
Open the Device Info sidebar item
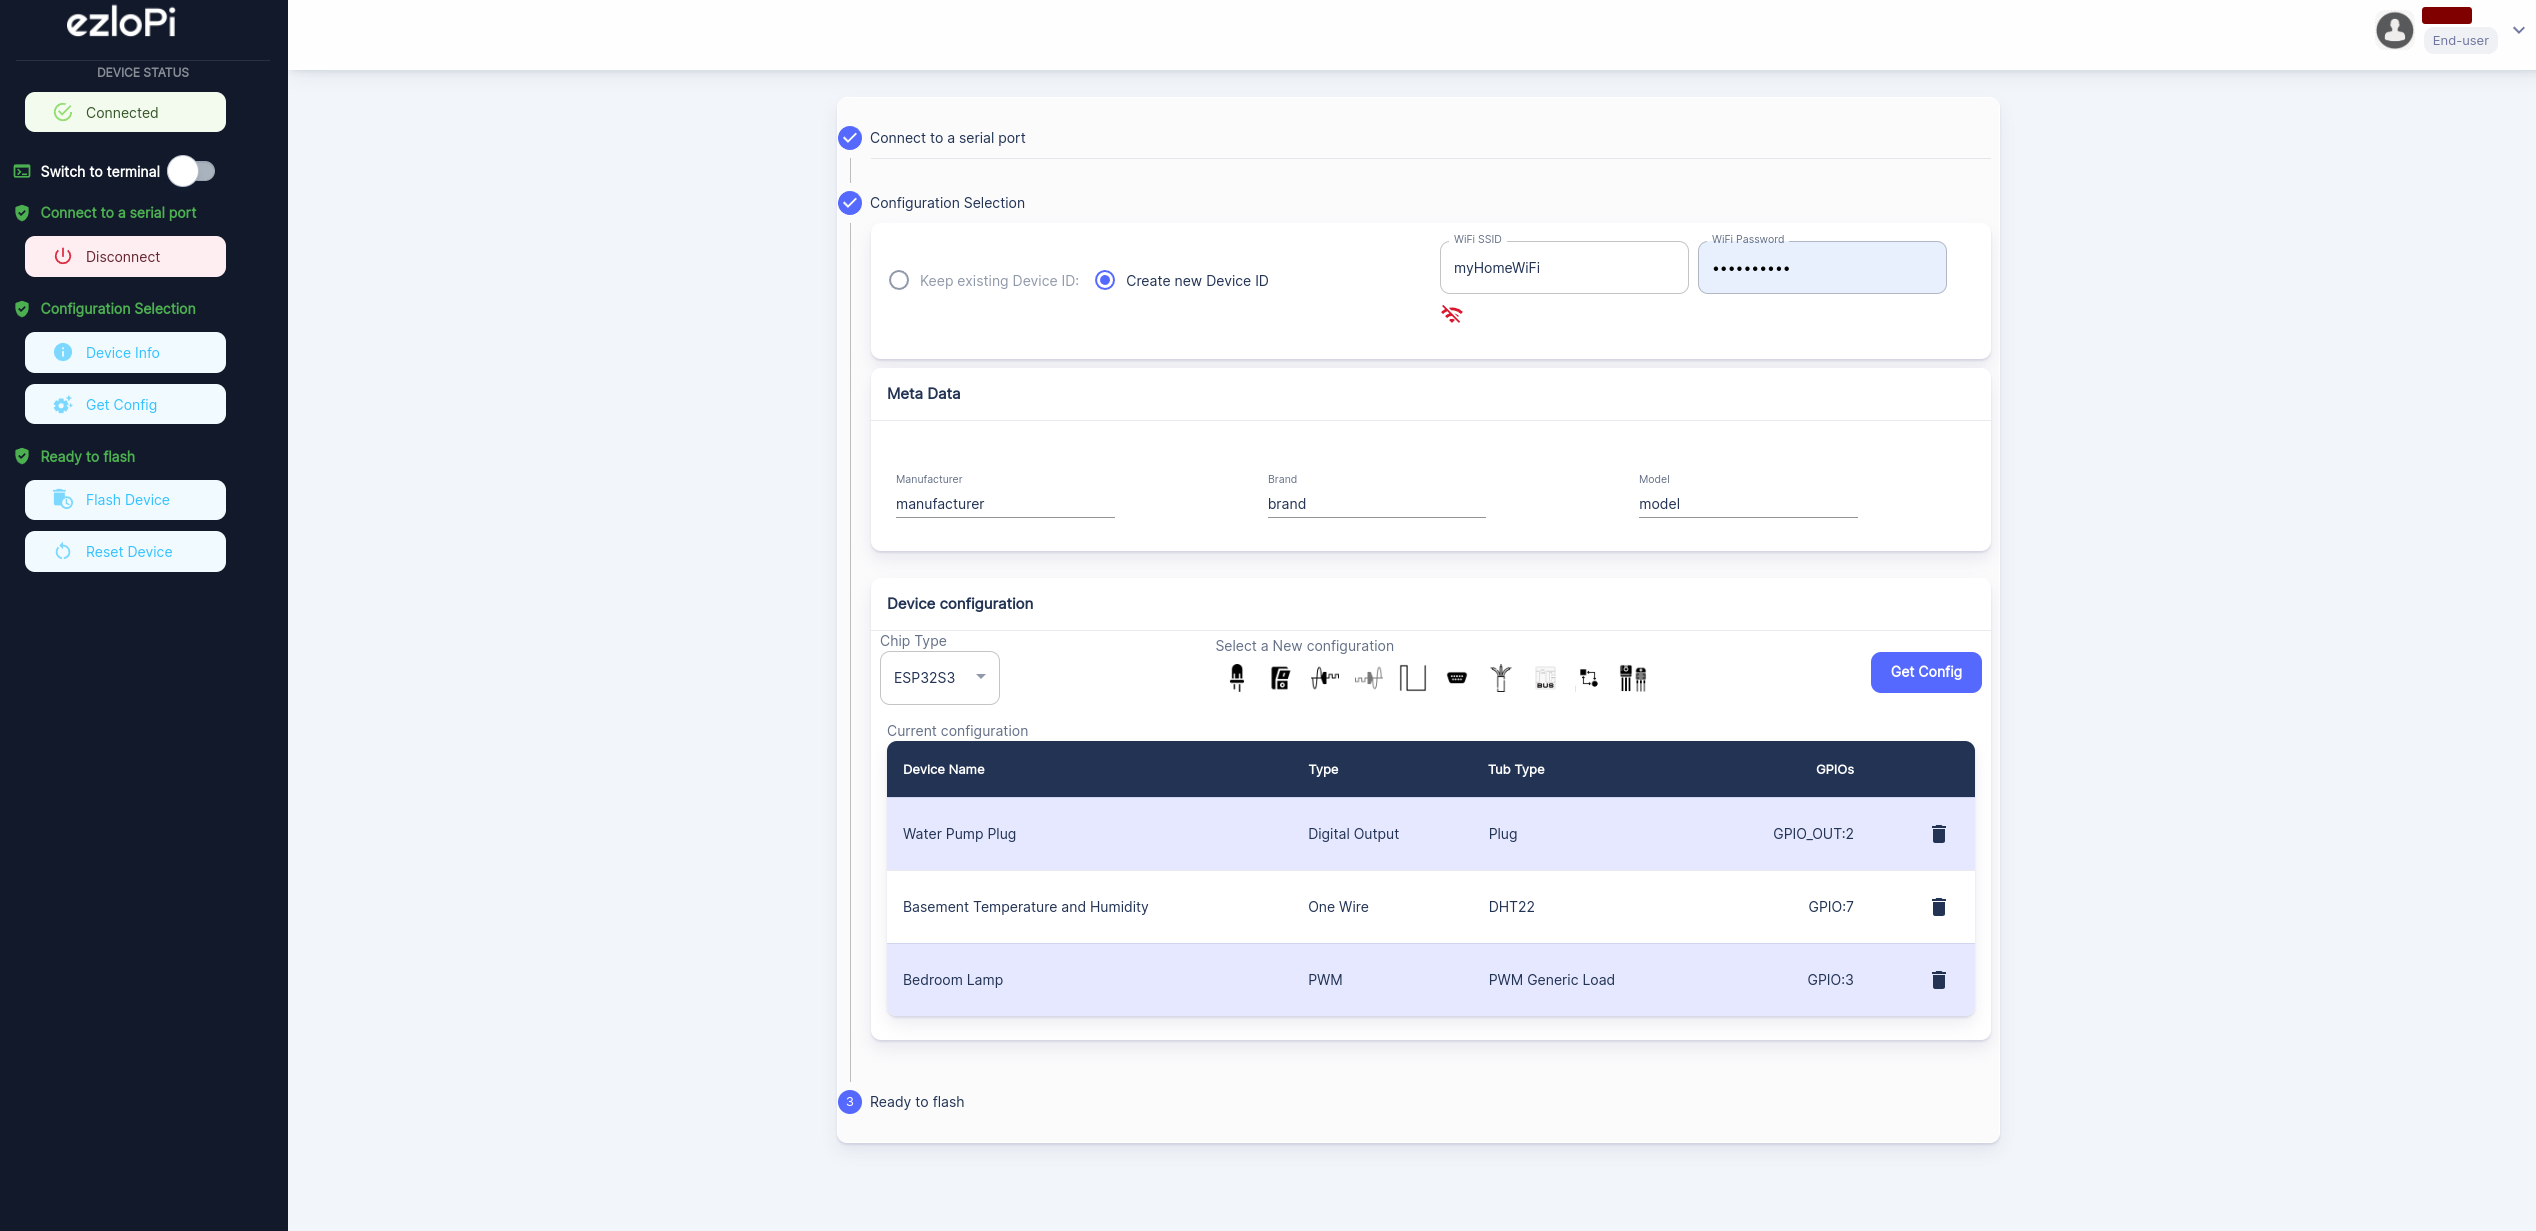[125, 352]
